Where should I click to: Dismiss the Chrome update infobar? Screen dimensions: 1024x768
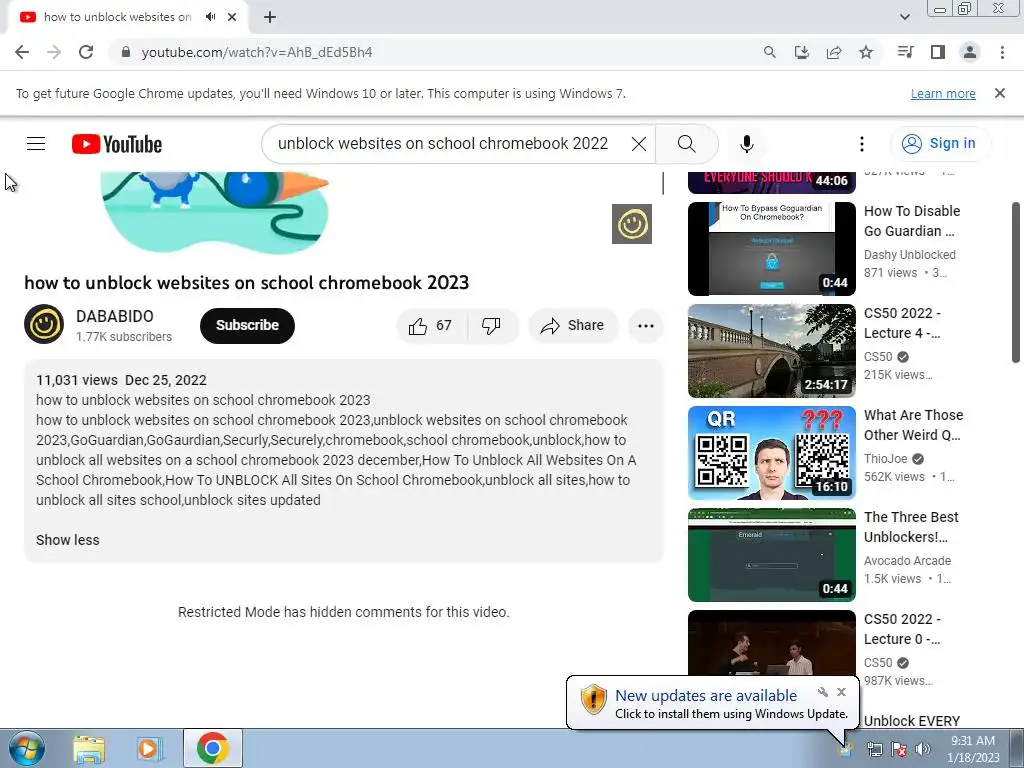point(1000,93)
